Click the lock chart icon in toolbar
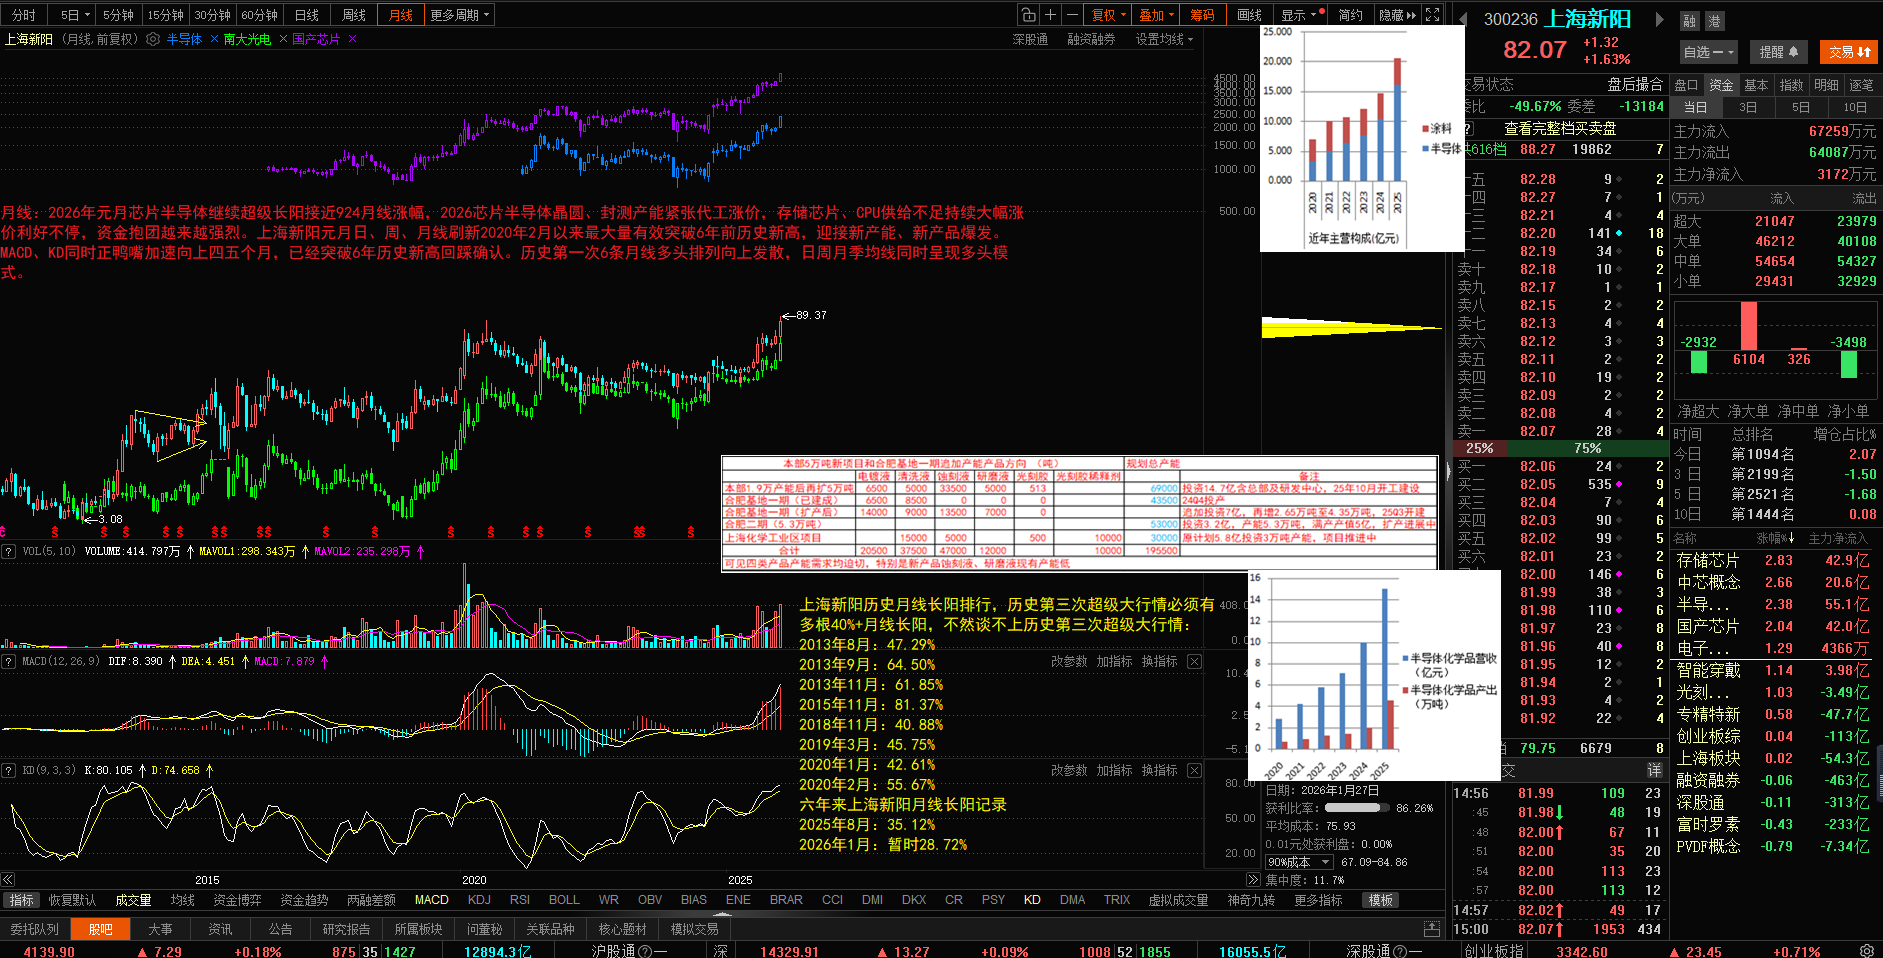The width and height of the screenshot is (1883, 958). coord(1028,15)
